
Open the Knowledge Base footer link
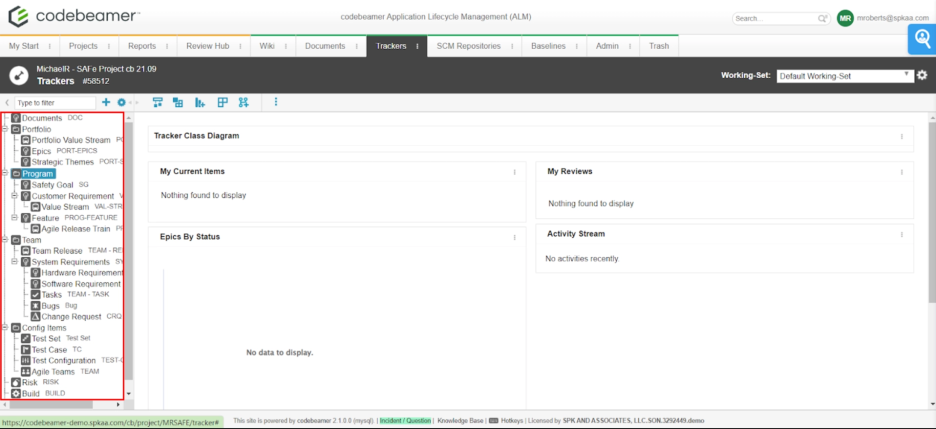click(460, 421)
